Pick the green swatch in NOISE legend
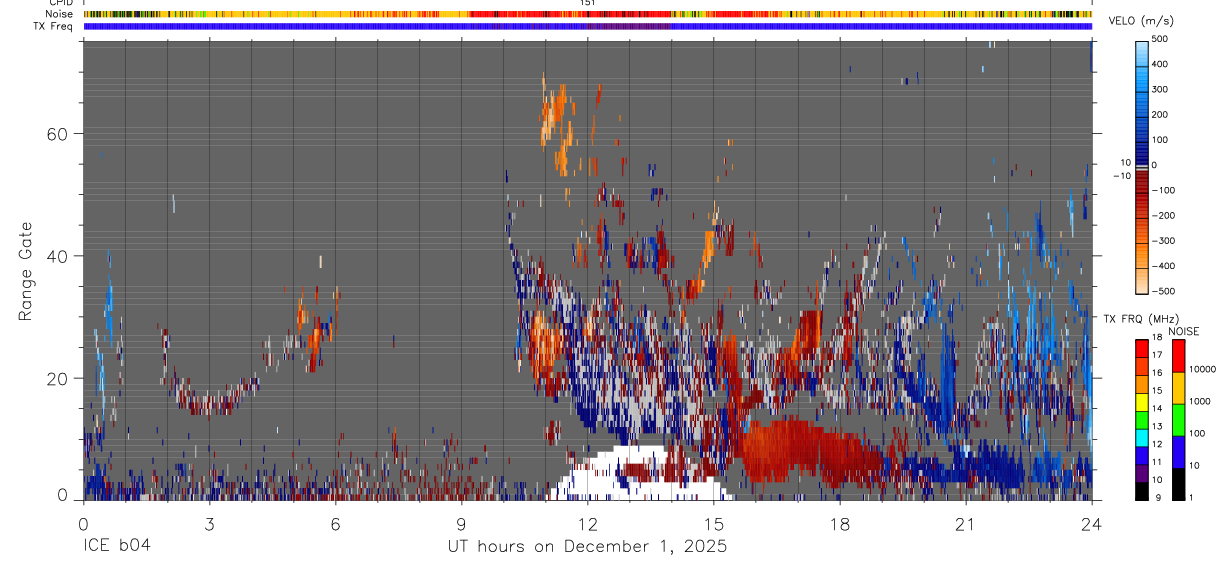 1178,420
